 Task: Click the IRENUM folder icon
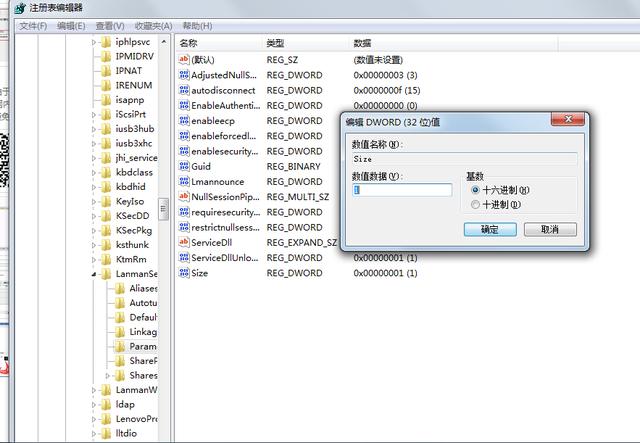[106, 85]
